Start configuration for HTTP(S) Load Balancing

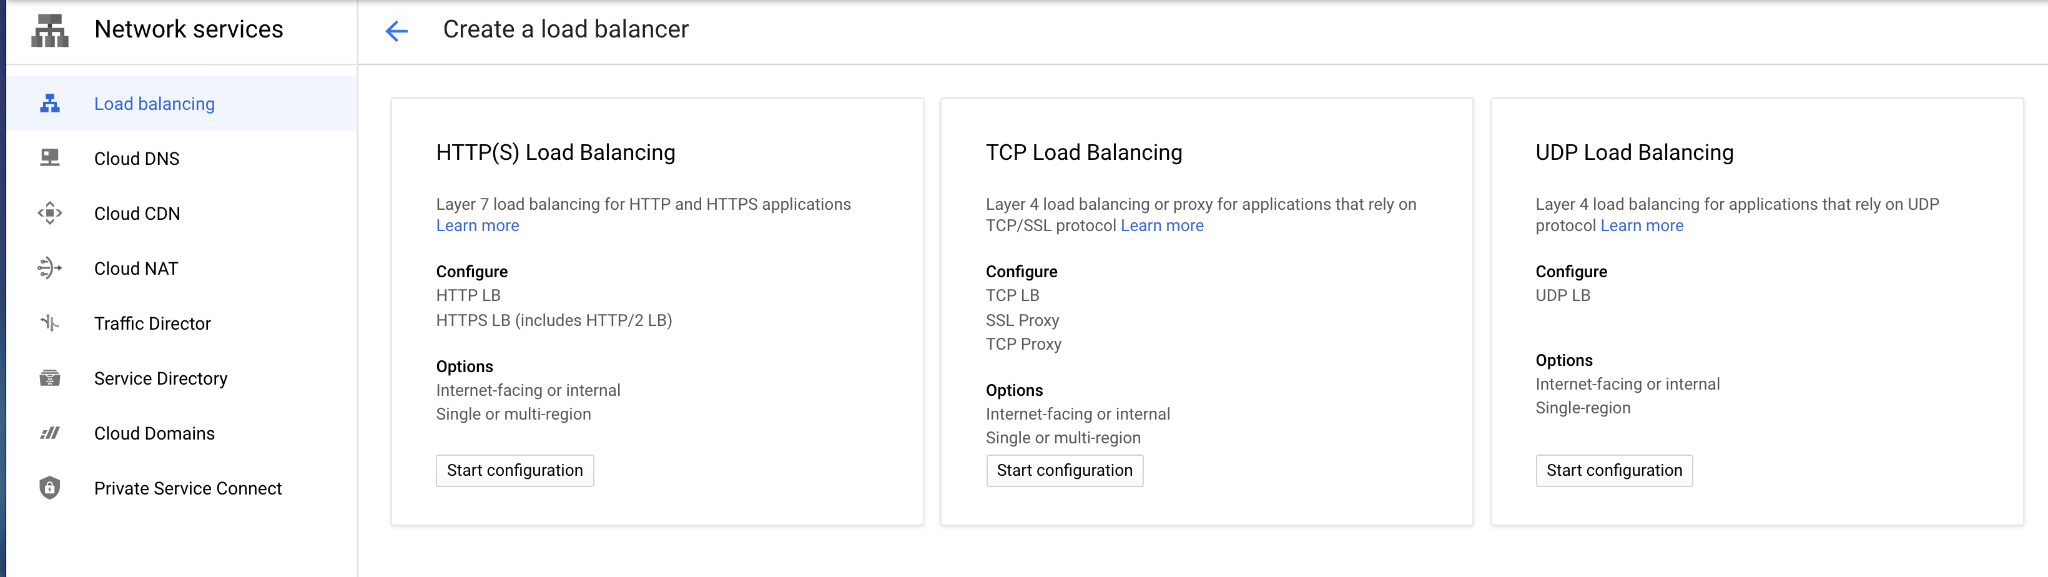pos(515,471)
